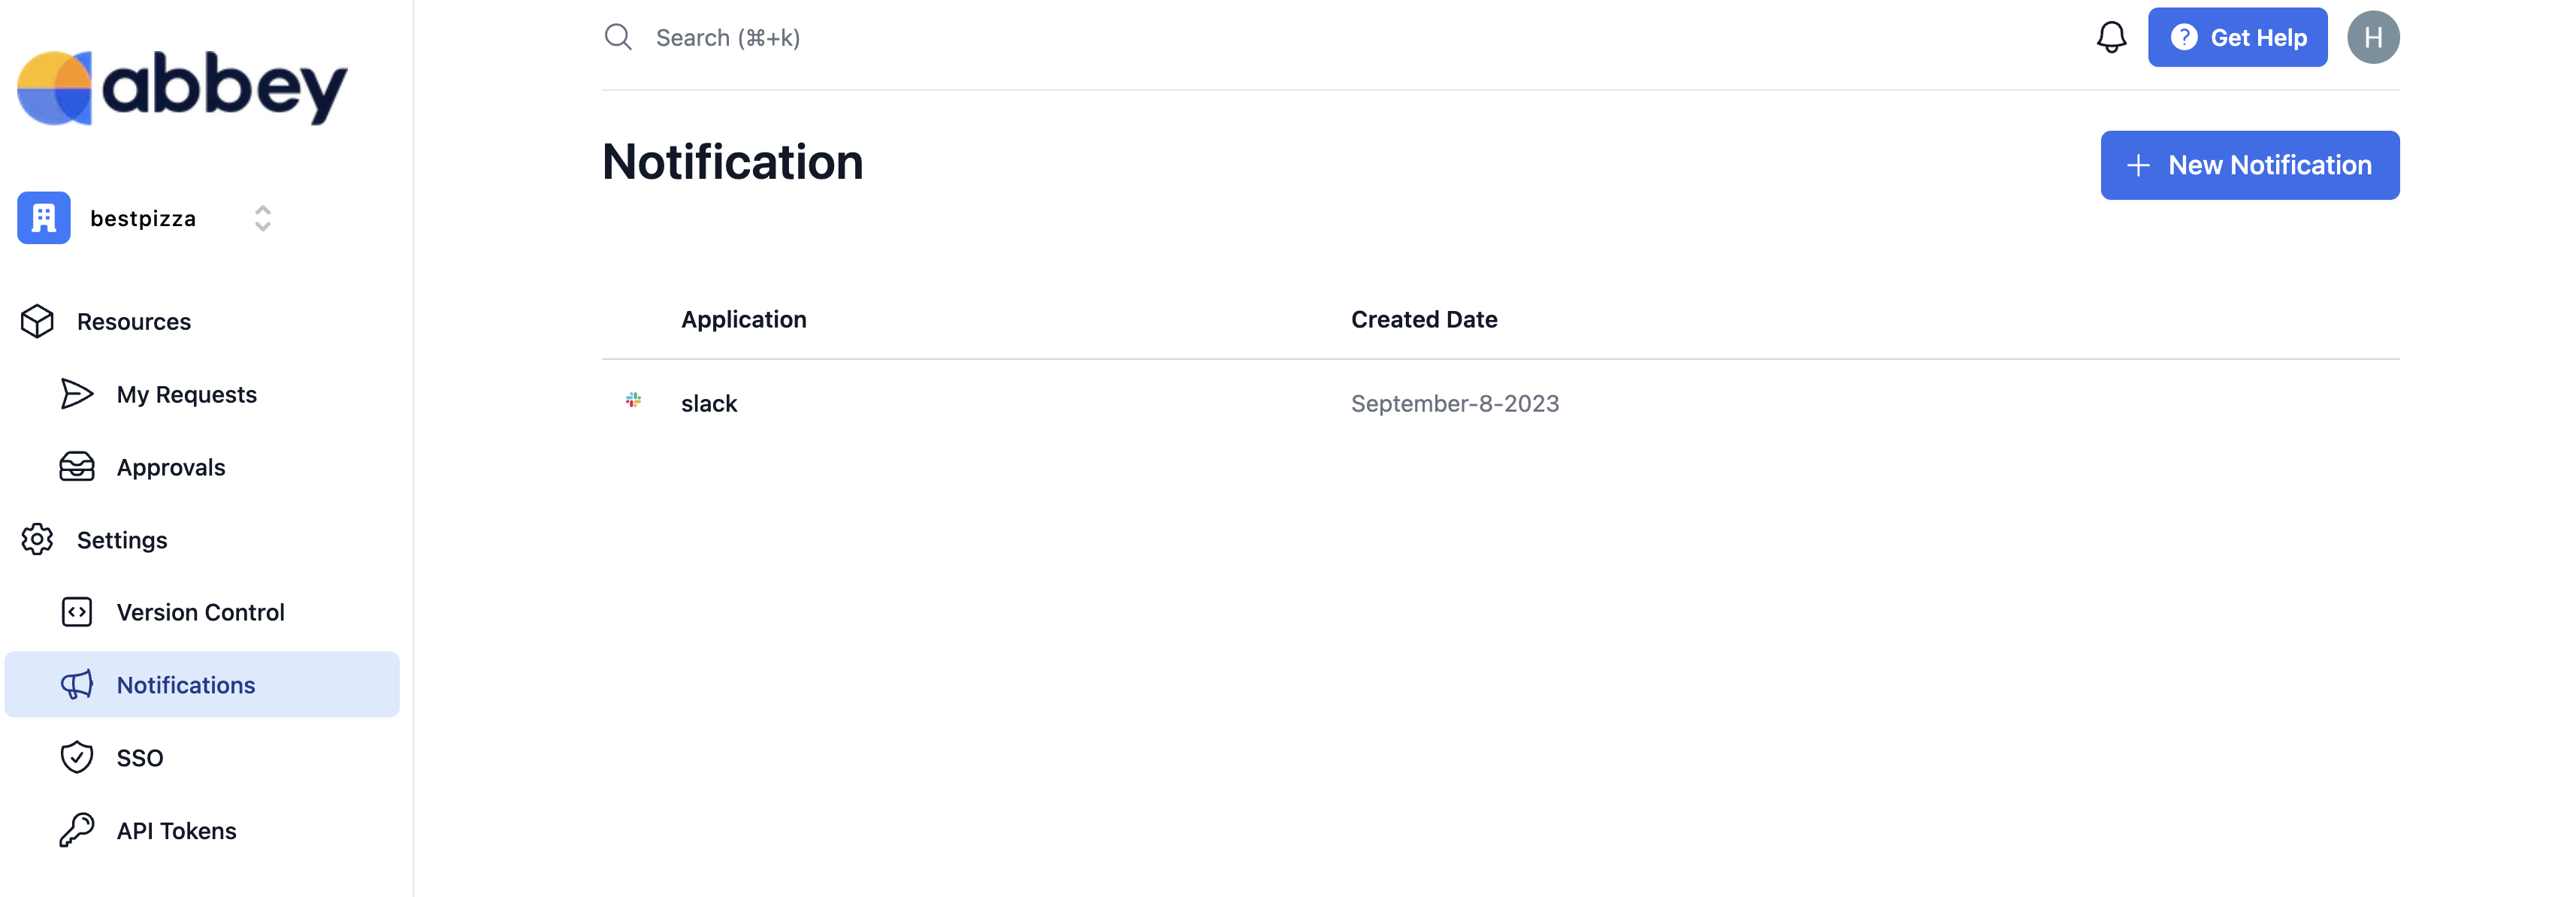Expand the bestpizza organization switcher

point(262,218)
